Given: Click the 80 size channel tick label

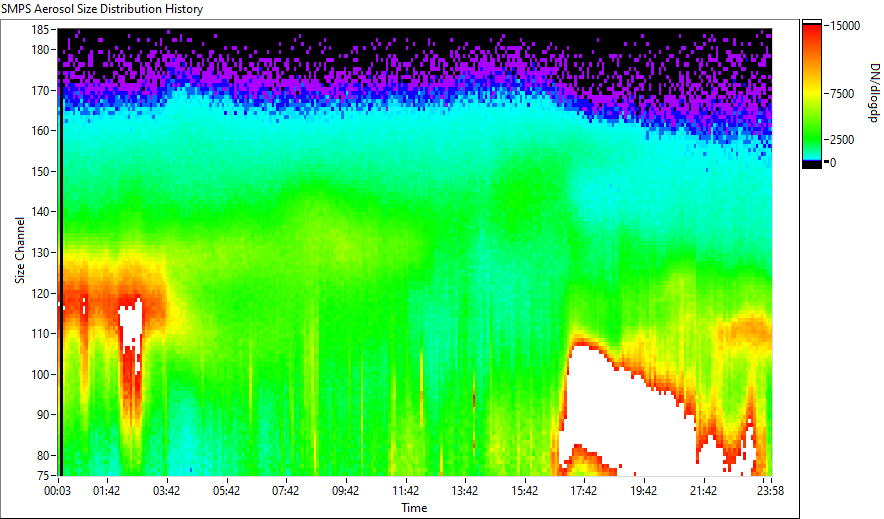Looking at the screenshot, I should 43,455.
